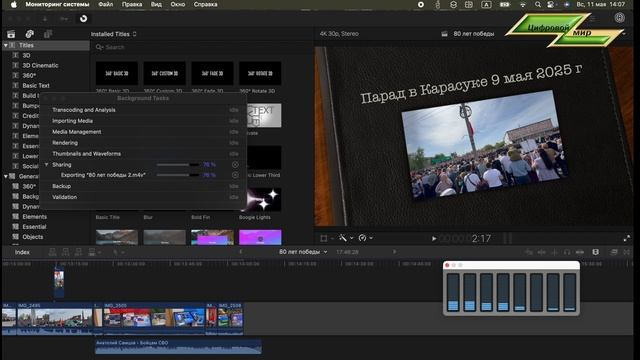This screenshot has height=360, width=640.
Task: Enter viewer fullscreen playback mode
Action: pos(627,238)
